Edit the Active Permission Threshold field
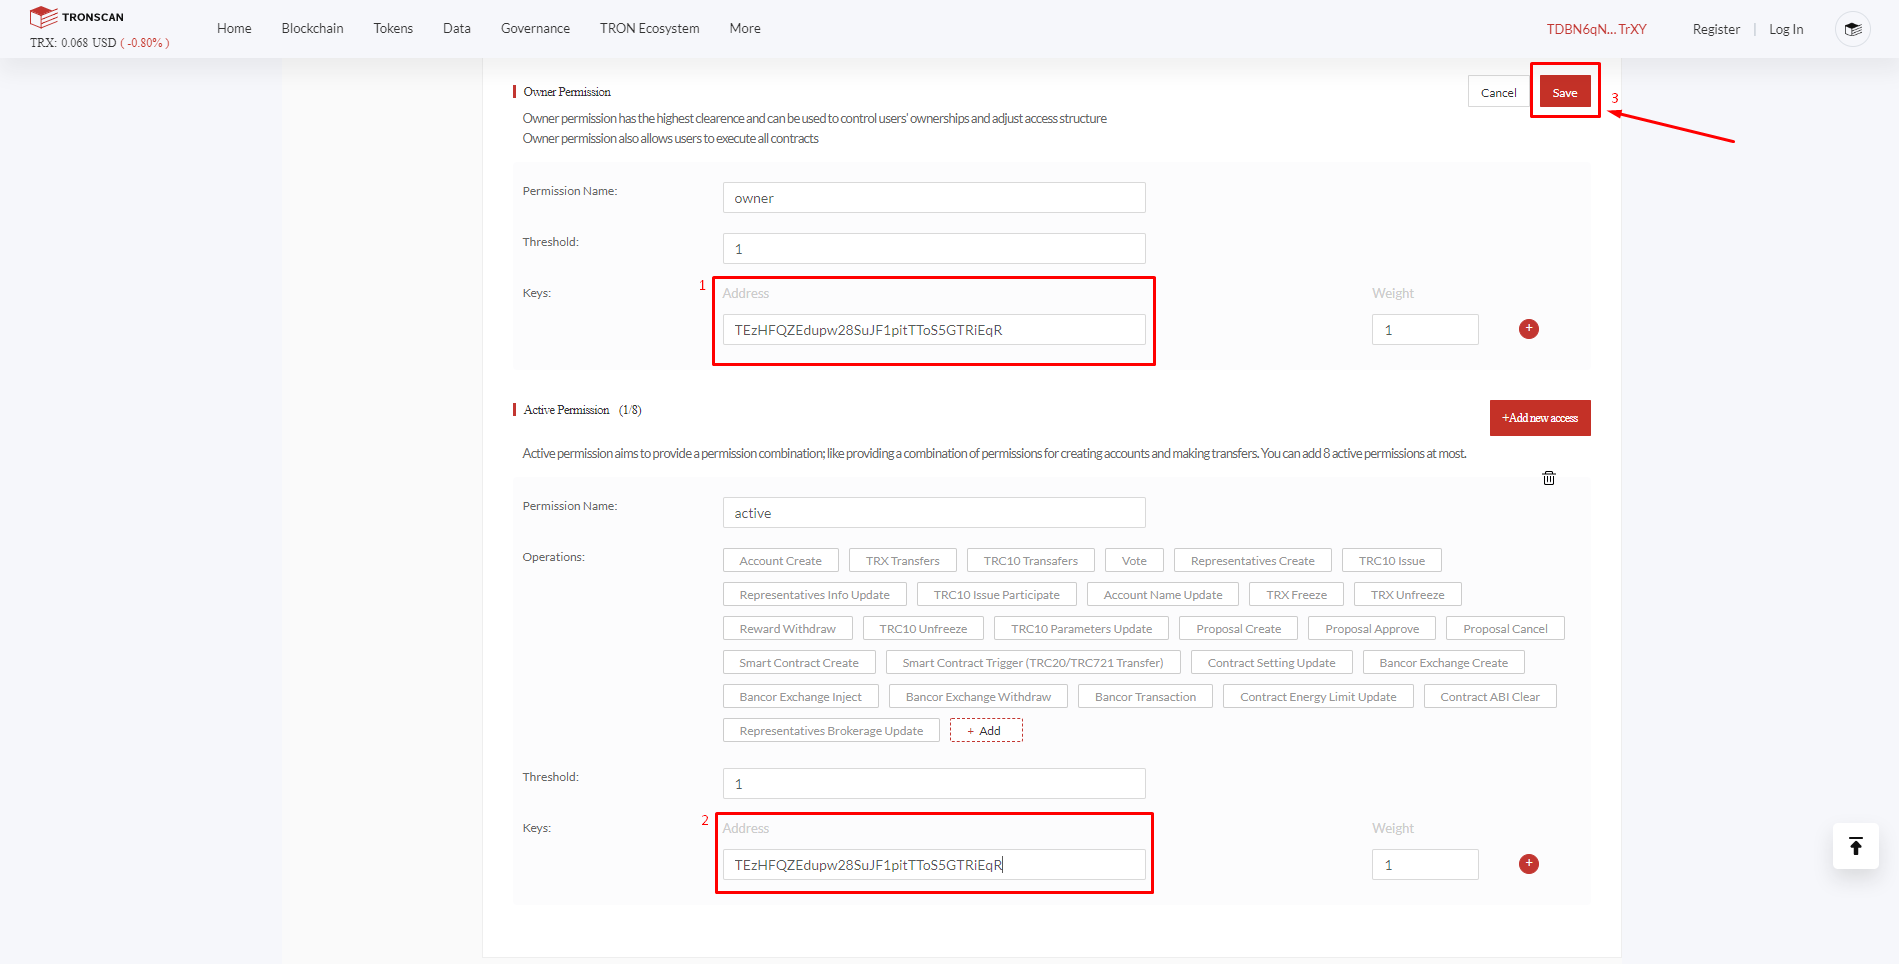Image resolution: width=1899 pixels, height=964 pixels. point(934,784)
